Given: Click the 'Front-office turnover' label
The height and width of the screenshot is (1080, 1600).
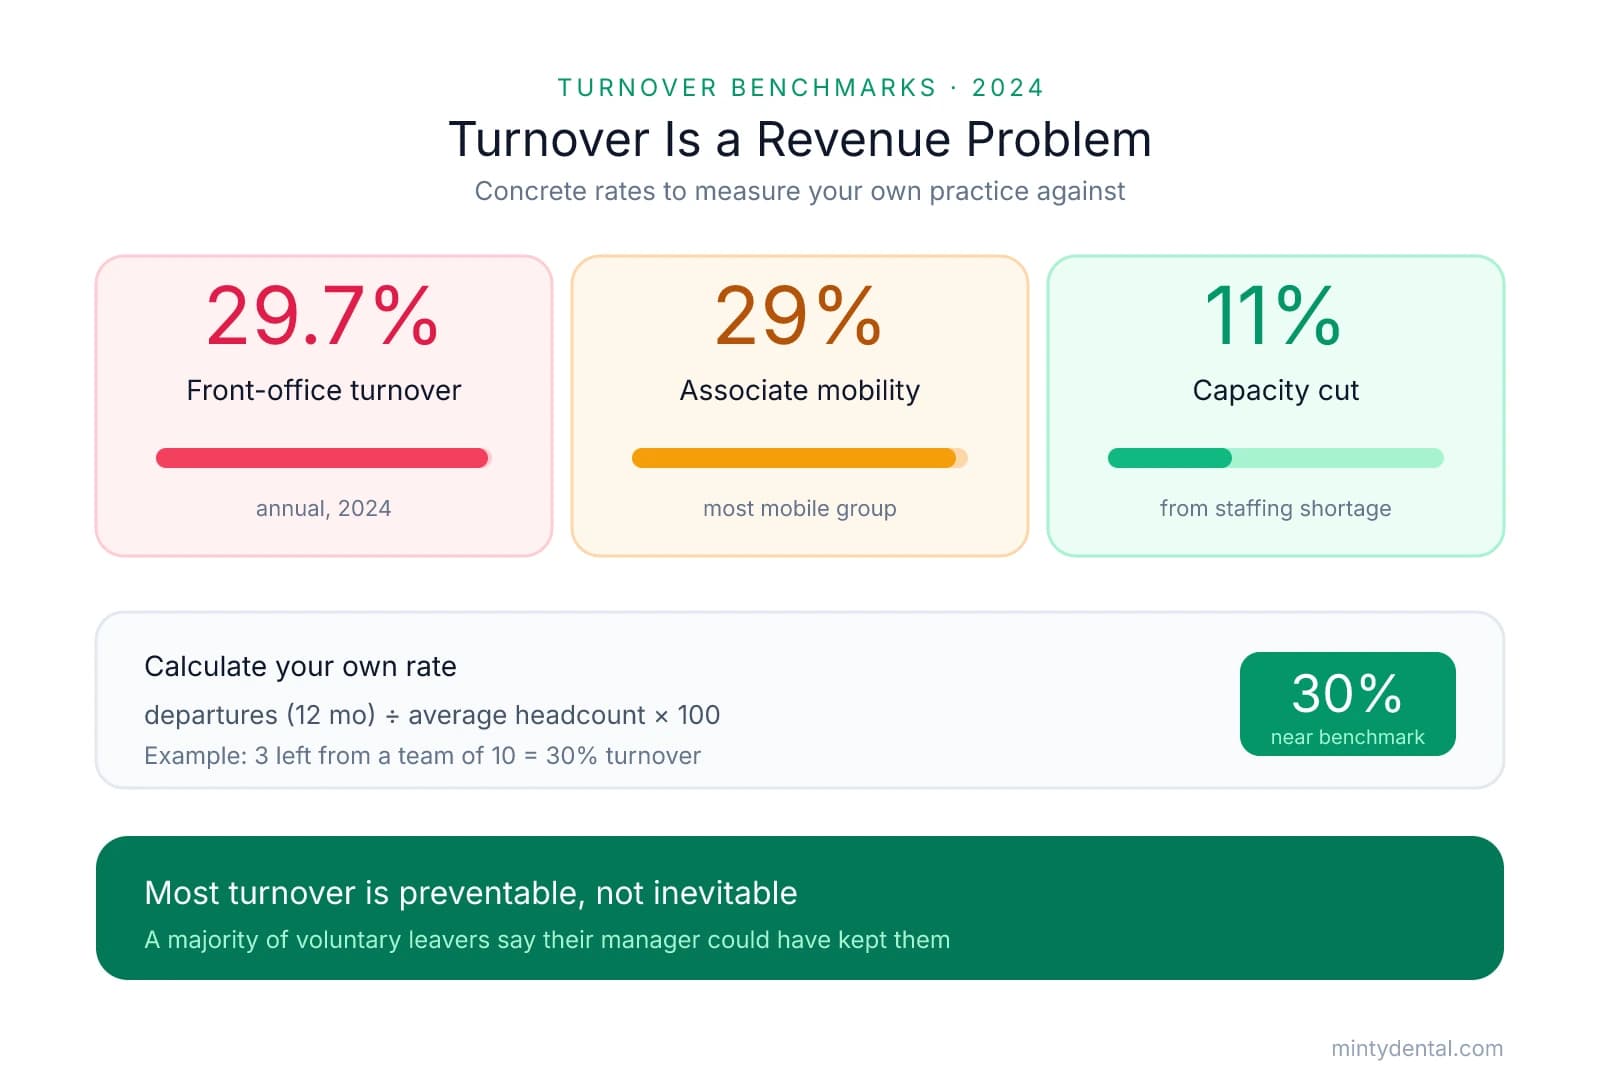Looking at the screenshot, I should coord(323,390).
